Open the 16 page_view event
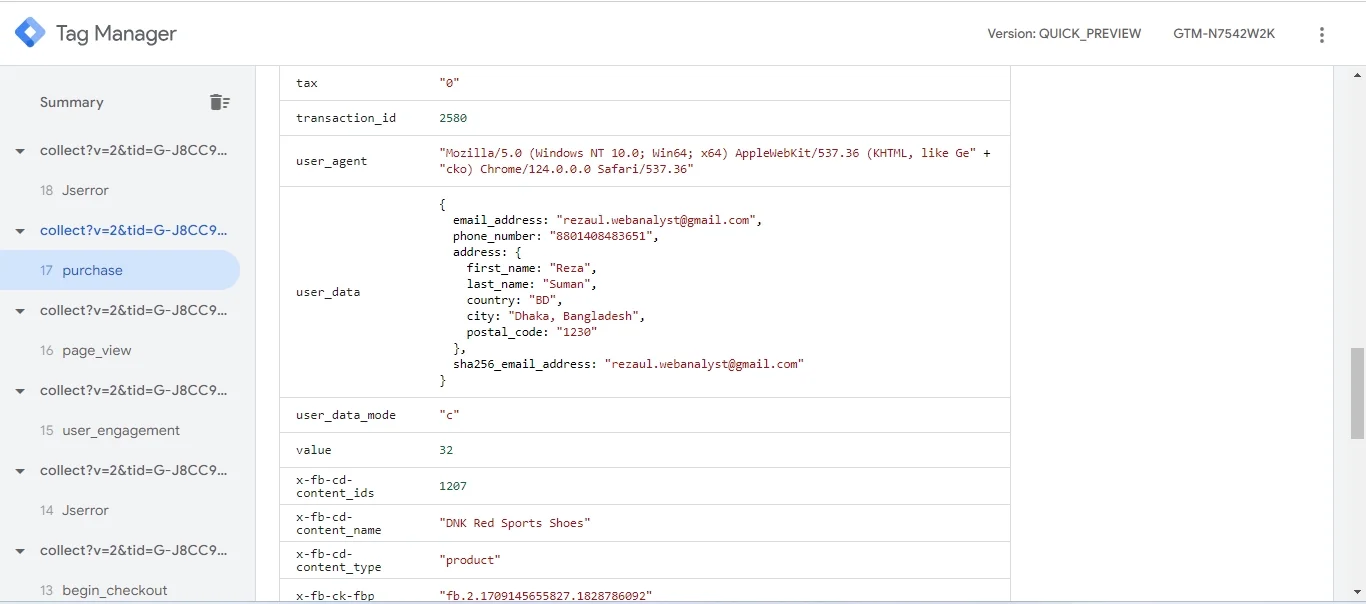 120,350
